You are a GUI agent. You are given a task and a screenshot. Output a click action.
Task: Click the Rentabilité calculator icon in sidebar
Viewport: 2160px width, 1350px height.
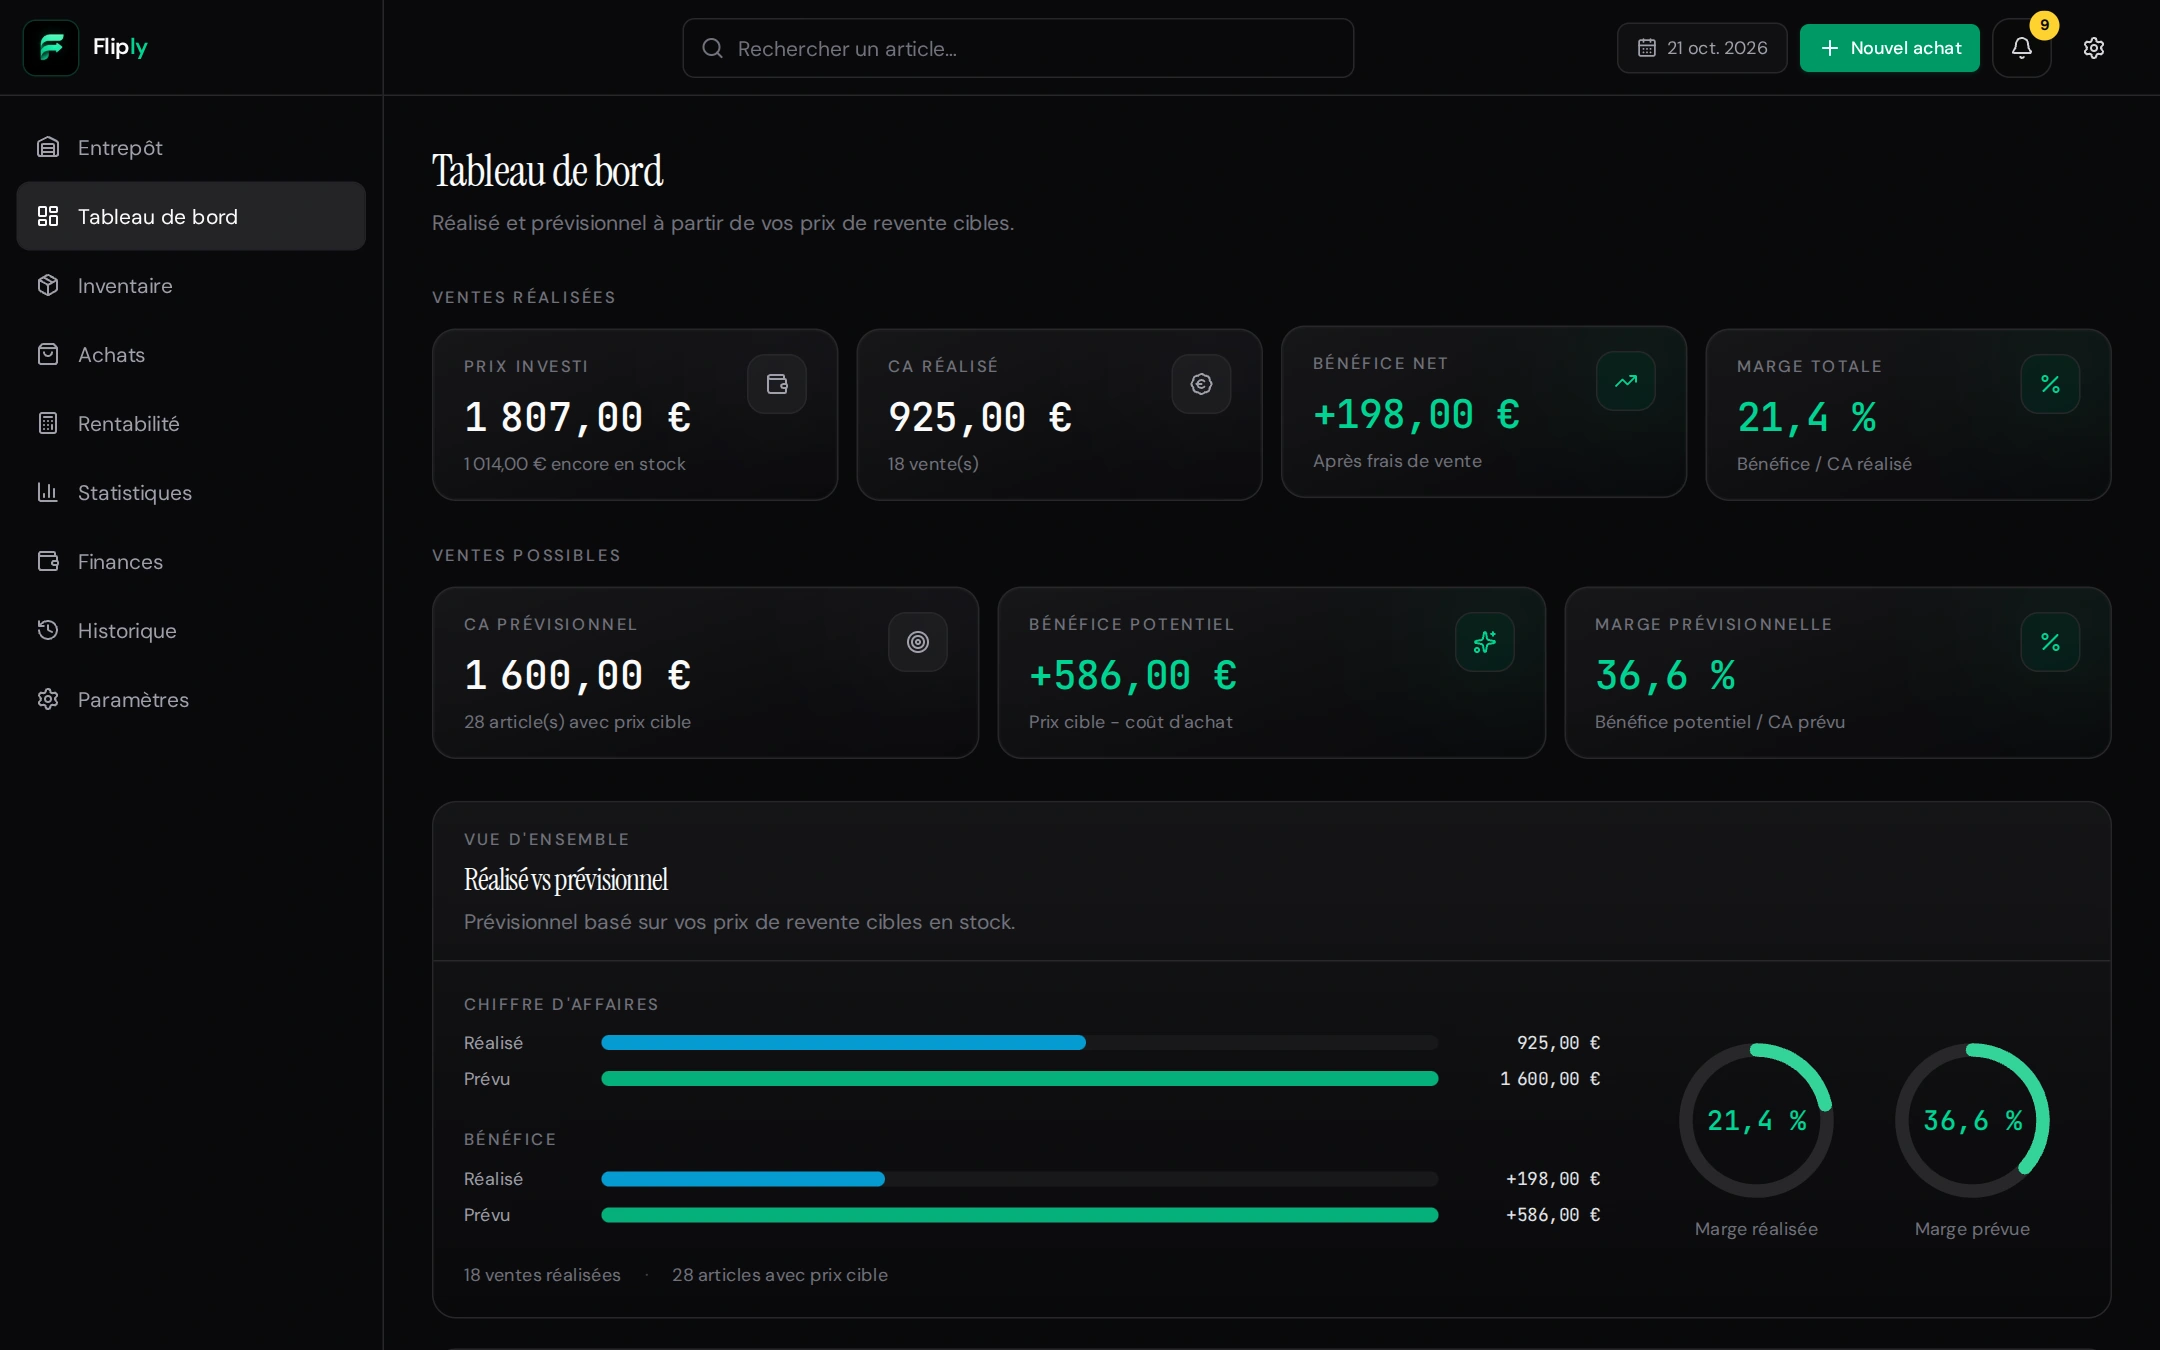click(x=48, y=423)
